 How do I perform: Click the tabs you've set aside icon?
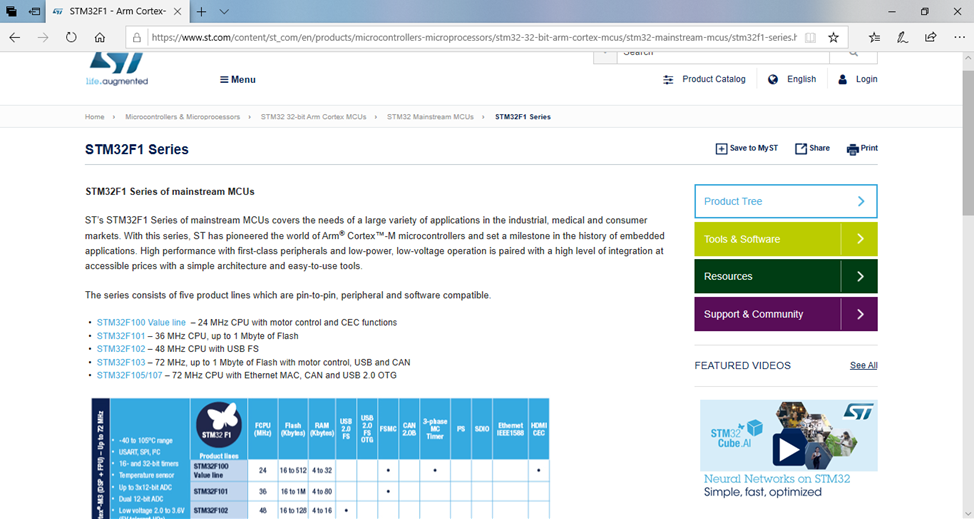tap(11, 11)
